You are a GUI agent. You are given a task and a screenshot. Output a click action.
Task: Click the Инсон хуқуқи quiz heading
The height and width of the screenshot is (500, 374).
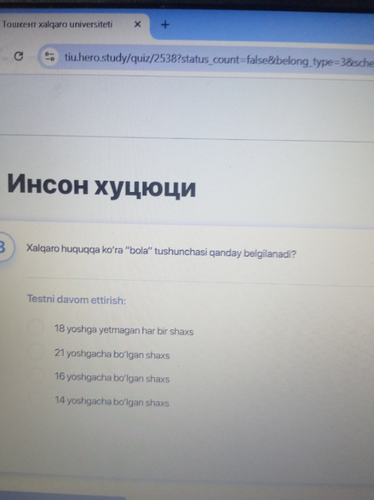[101, 185]
